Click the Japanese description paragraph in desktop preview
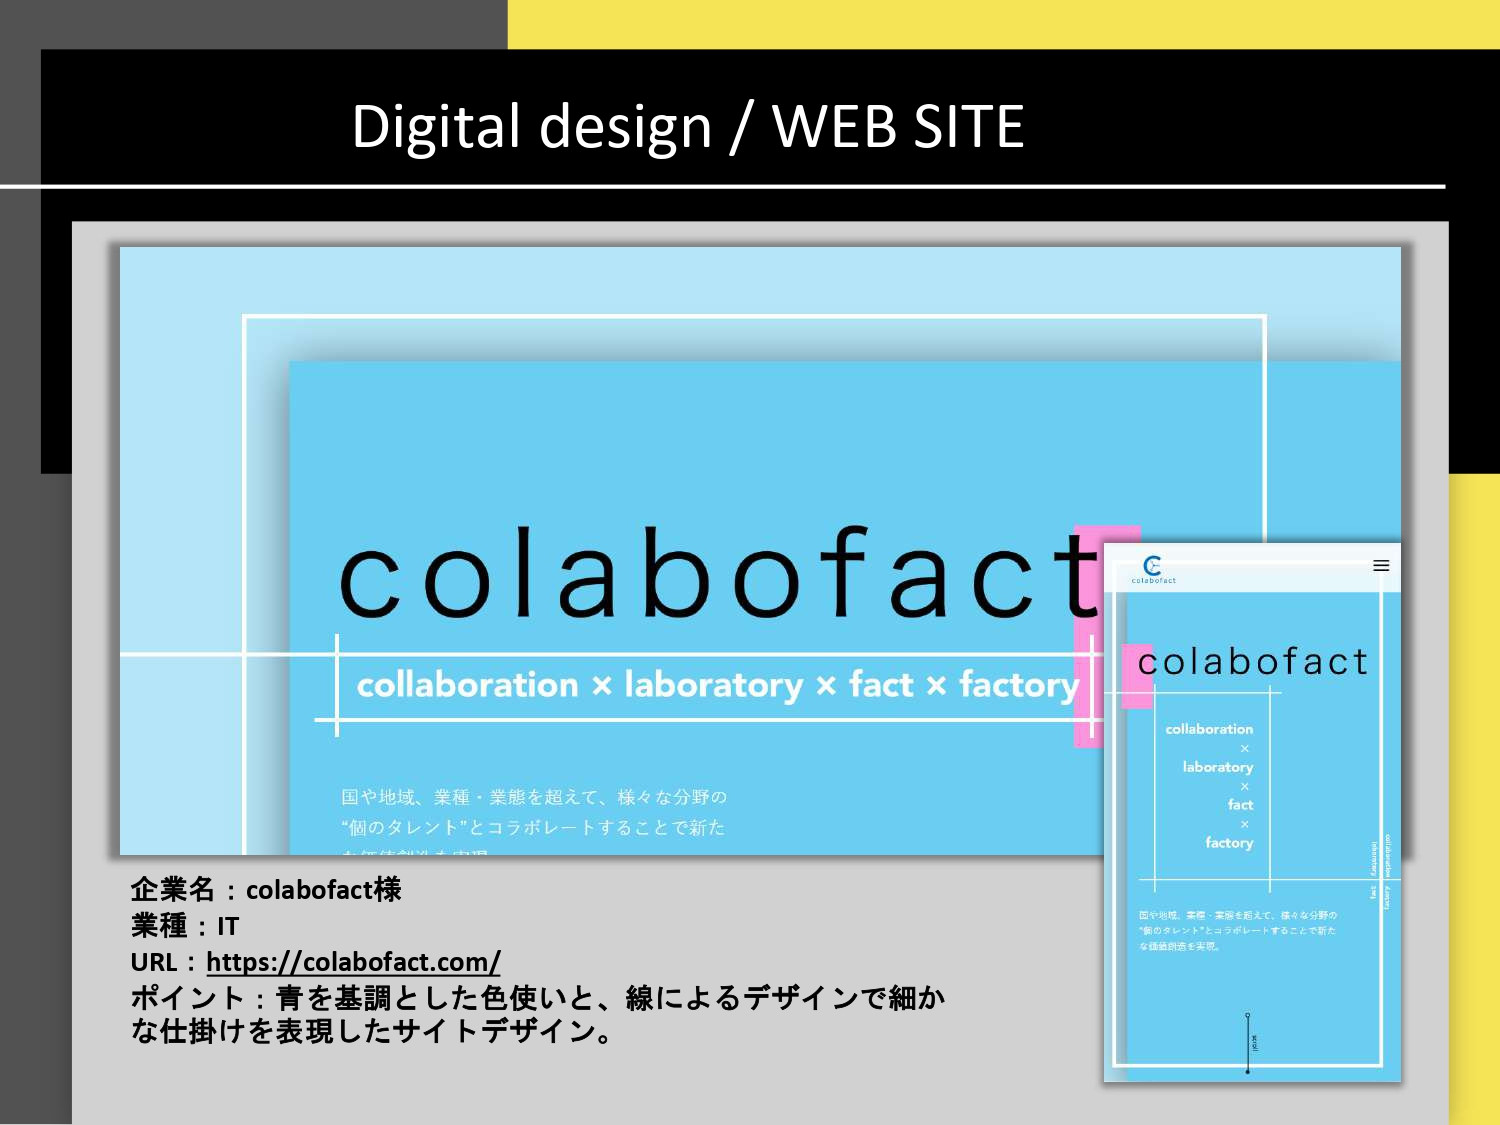Screen dimensions: 1500x1125 (533, 813)
